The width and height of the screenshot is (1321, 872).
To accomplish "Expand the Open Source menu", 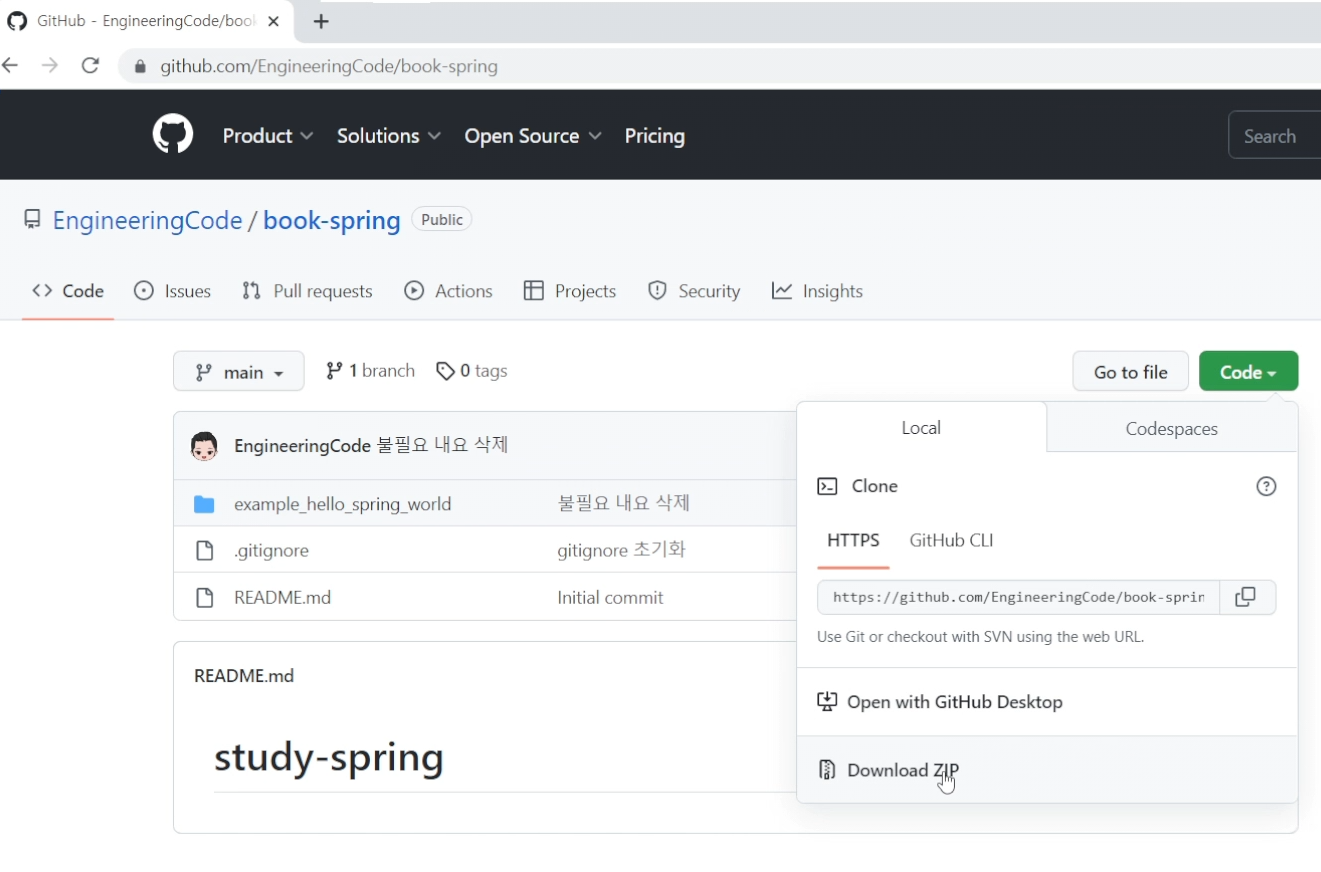I will 533,136.
